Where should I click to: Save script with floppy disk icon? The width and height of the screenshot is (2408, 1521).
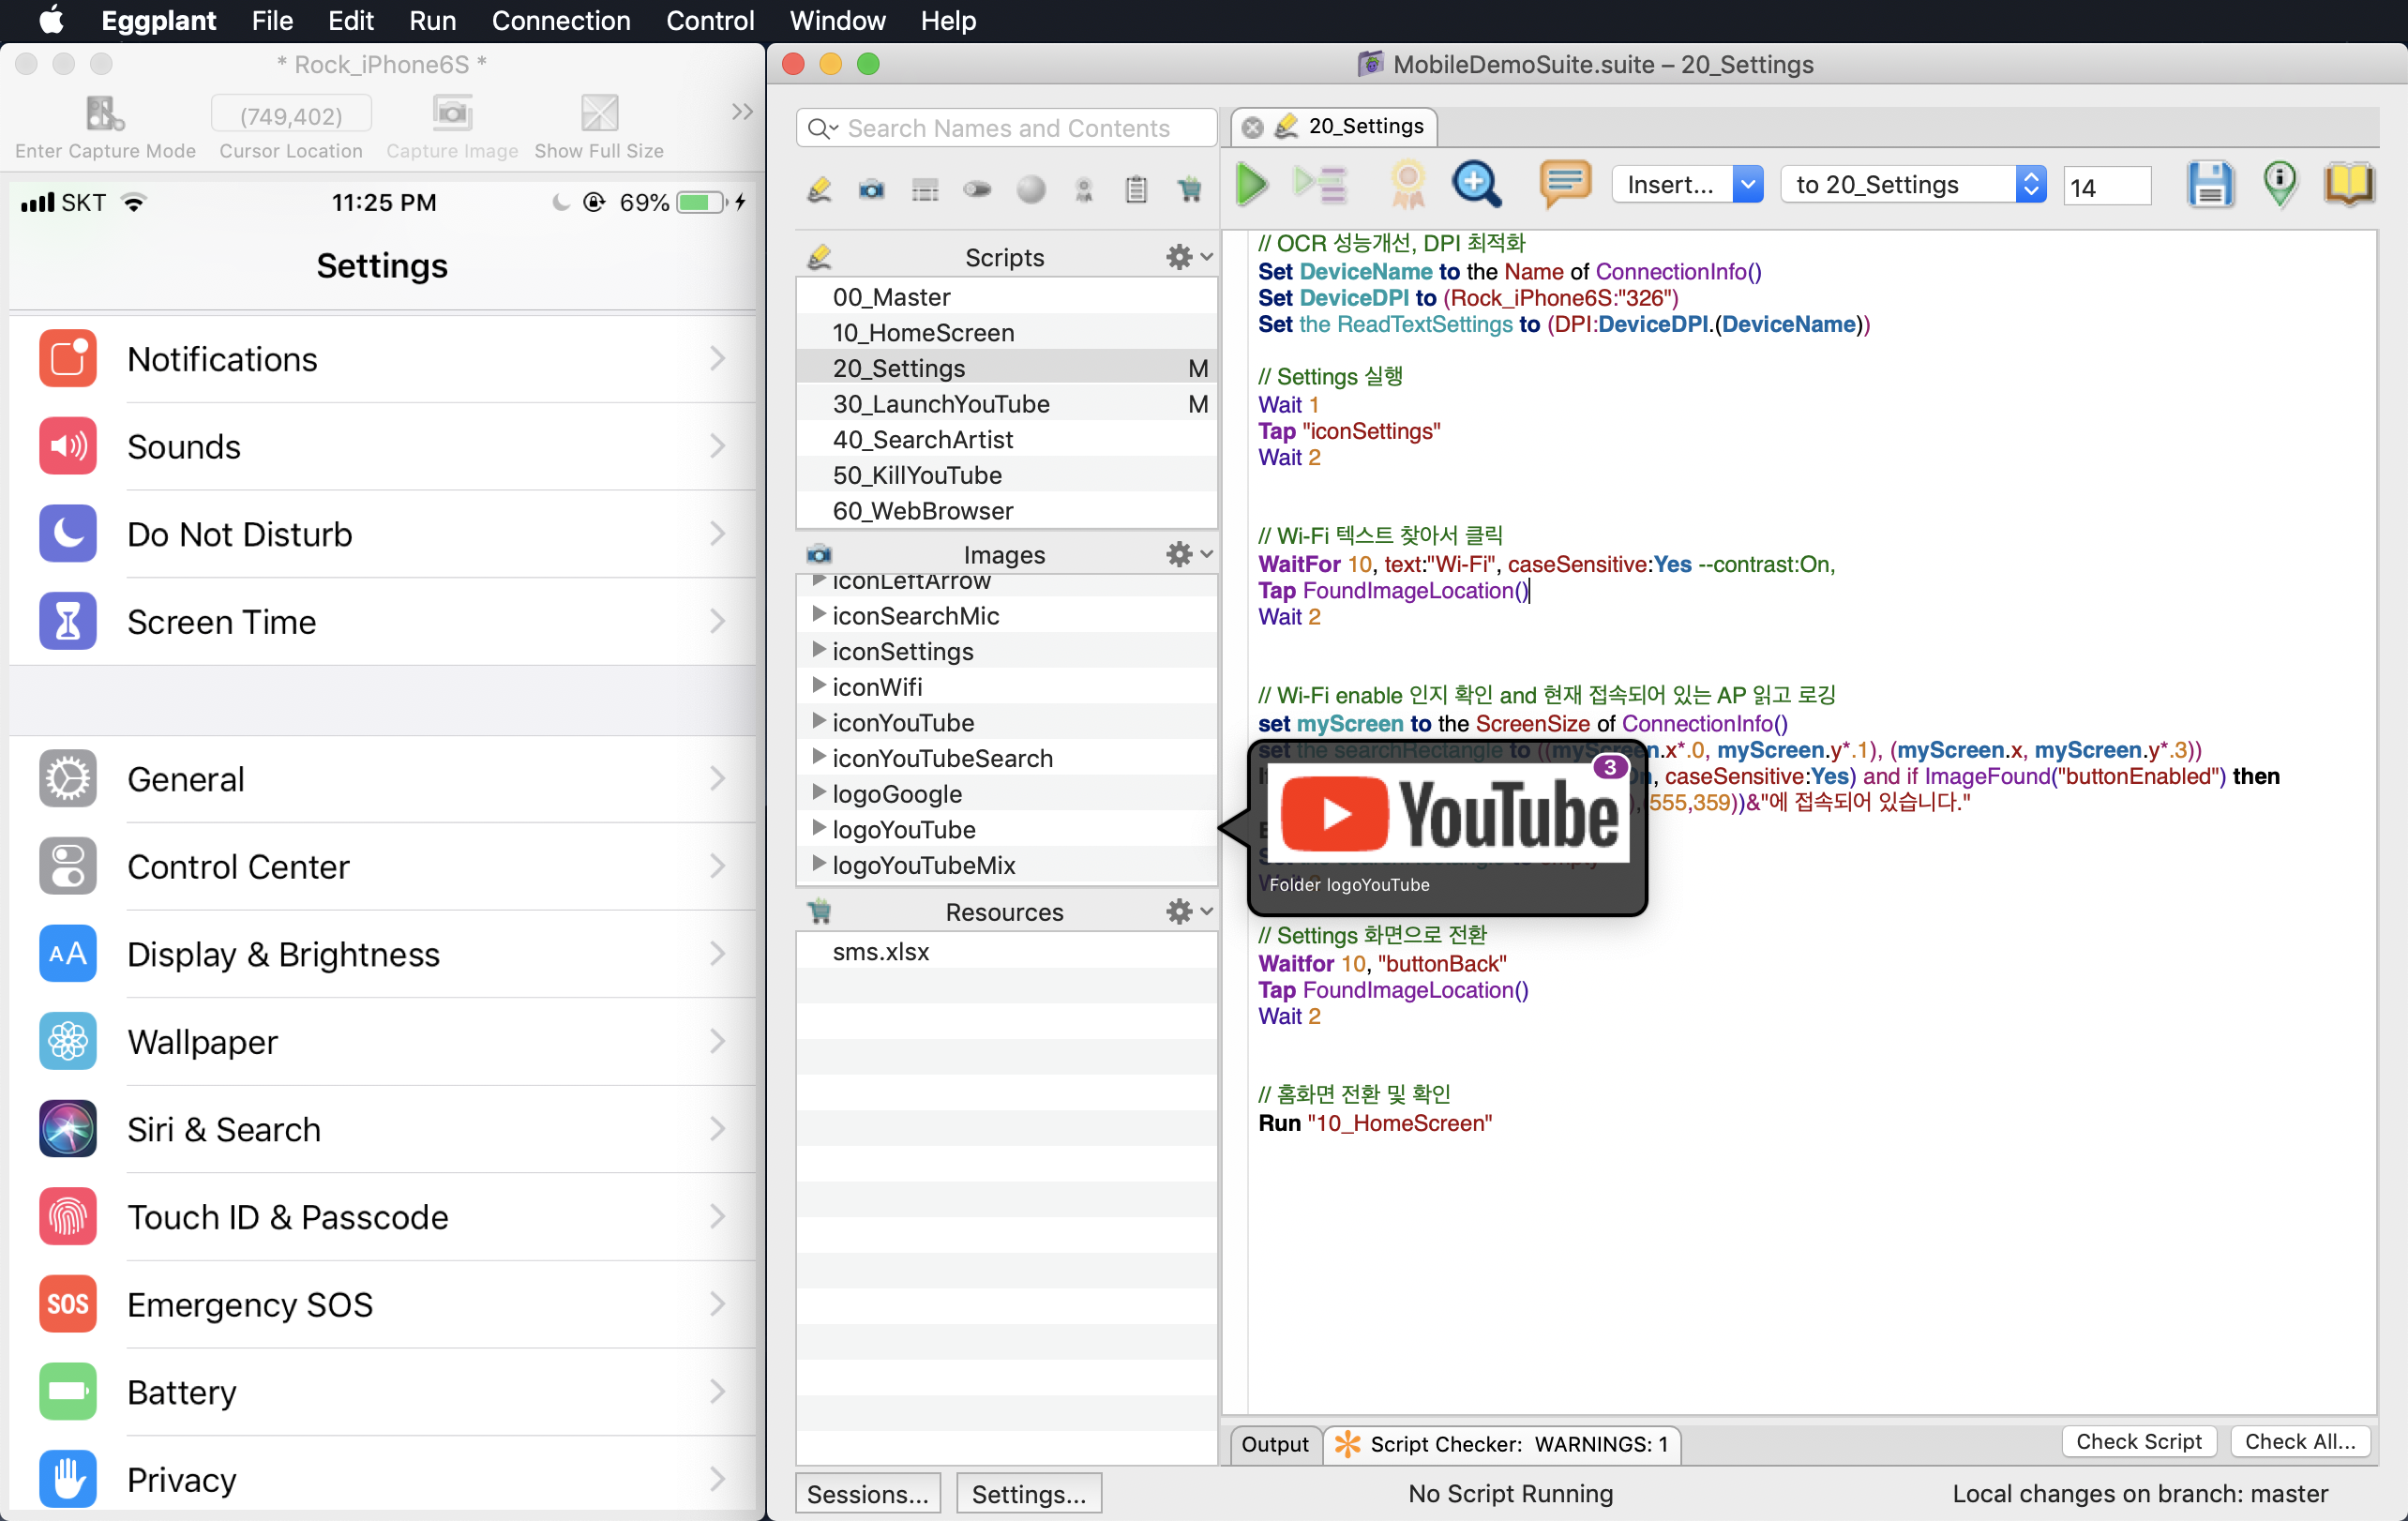tap(2209, 185)
